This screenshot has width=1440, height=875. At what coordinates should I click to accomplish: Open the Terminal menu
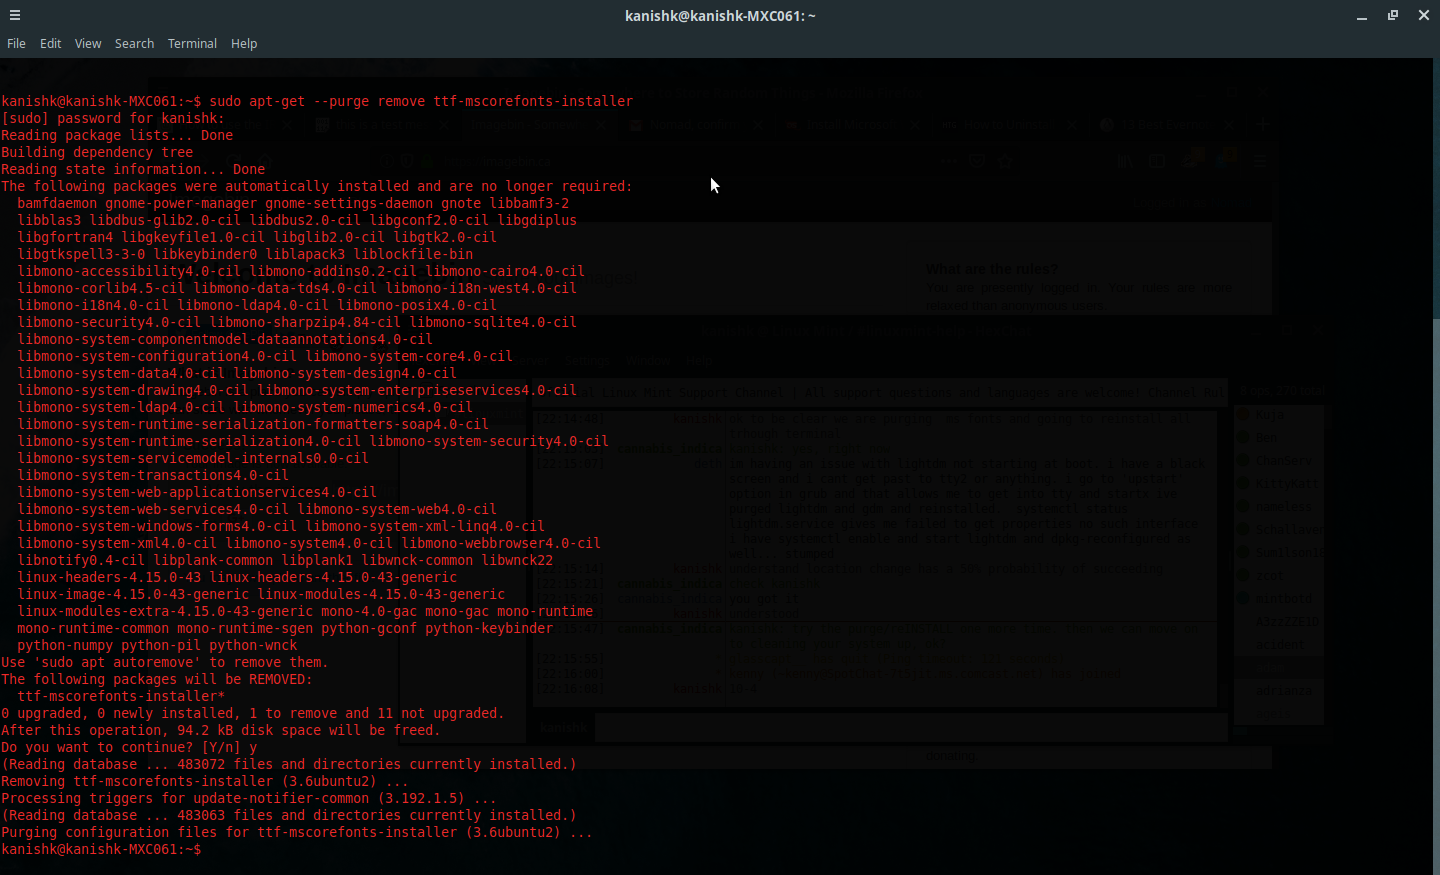pyautogui.click(x=192, y=44)
